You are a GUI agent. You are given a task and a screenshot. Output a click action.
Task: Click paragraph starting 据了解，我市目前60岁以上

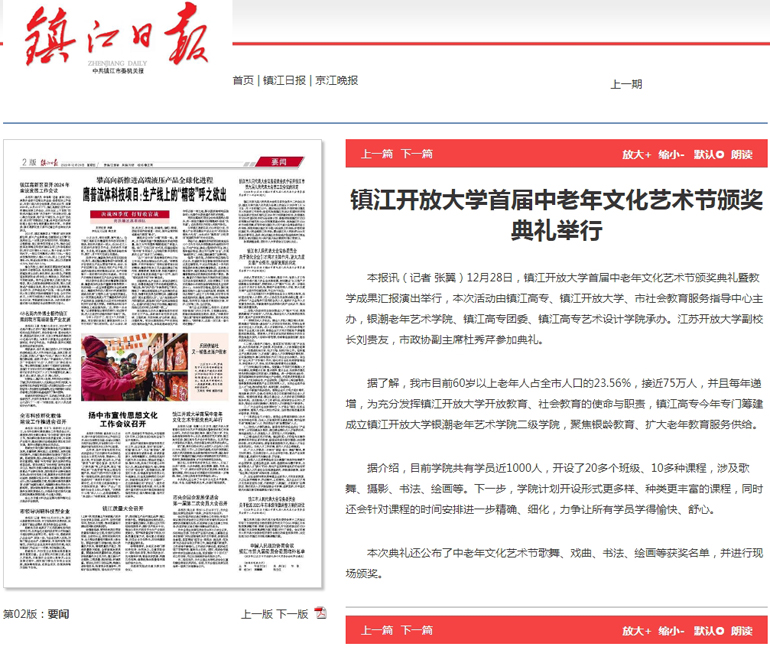click(554, 404)
